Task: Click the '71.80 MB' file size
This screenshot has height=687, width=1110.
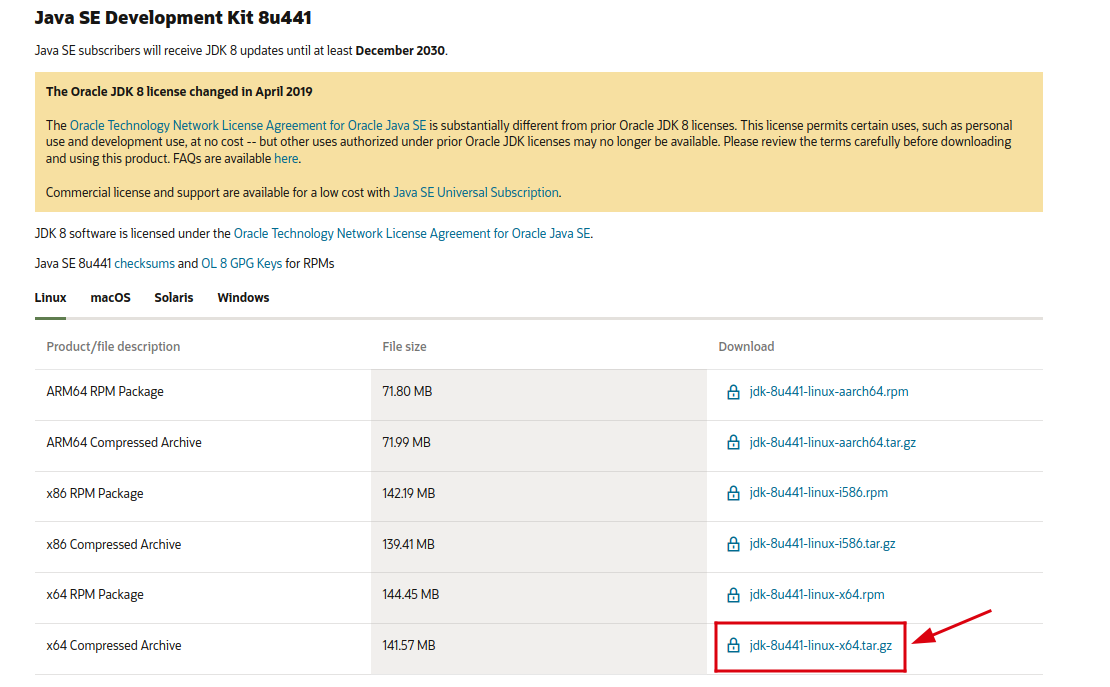Action: (x=407, y=392)
